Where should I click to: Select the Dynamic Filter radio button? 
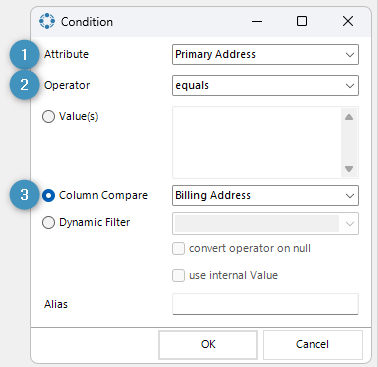(x=48, y=222)
